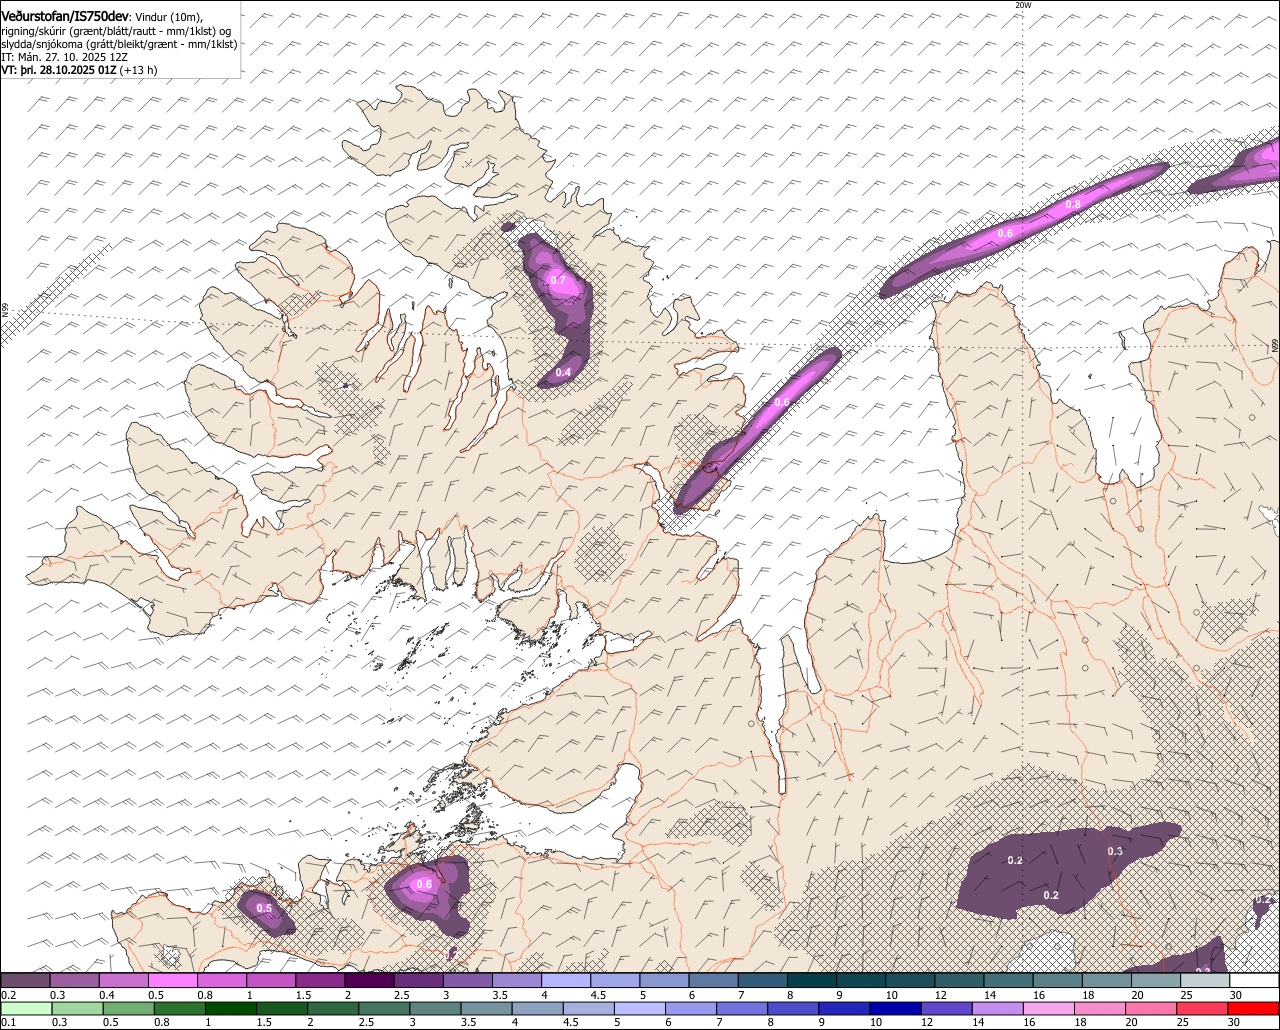Click the palest green 0.1–0.3 swatch in bottom legend row
This screenshot has height=1030, width=1280.
tap(26, 1008)
